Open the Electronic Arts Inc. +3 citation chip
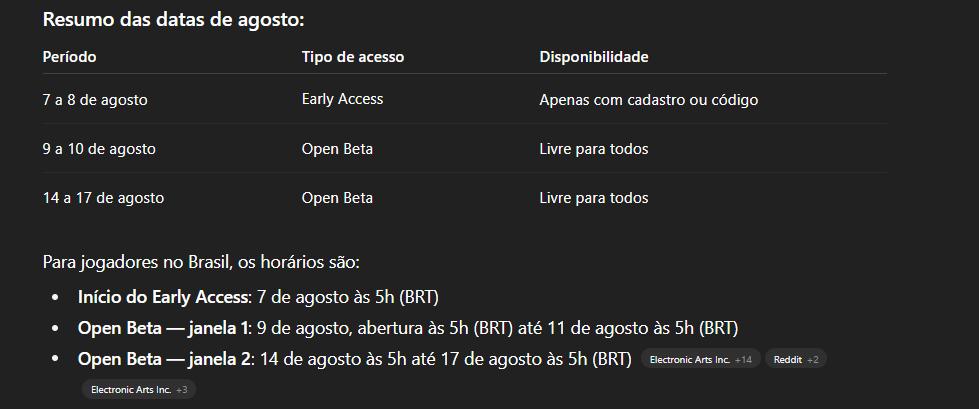Screen dimensions: 979x409 coord(138,389)
